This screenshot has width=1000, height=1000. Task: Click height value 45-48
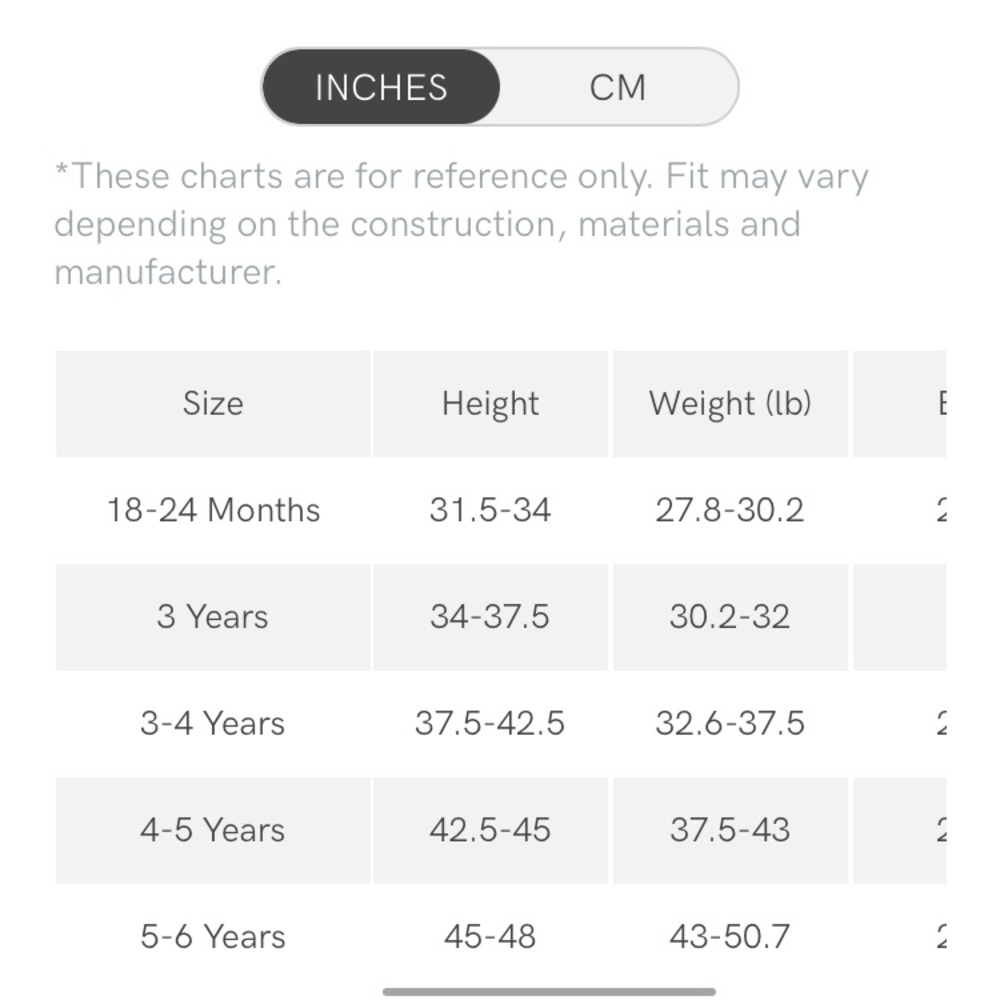pyautogui.click(x=490, y=937)
